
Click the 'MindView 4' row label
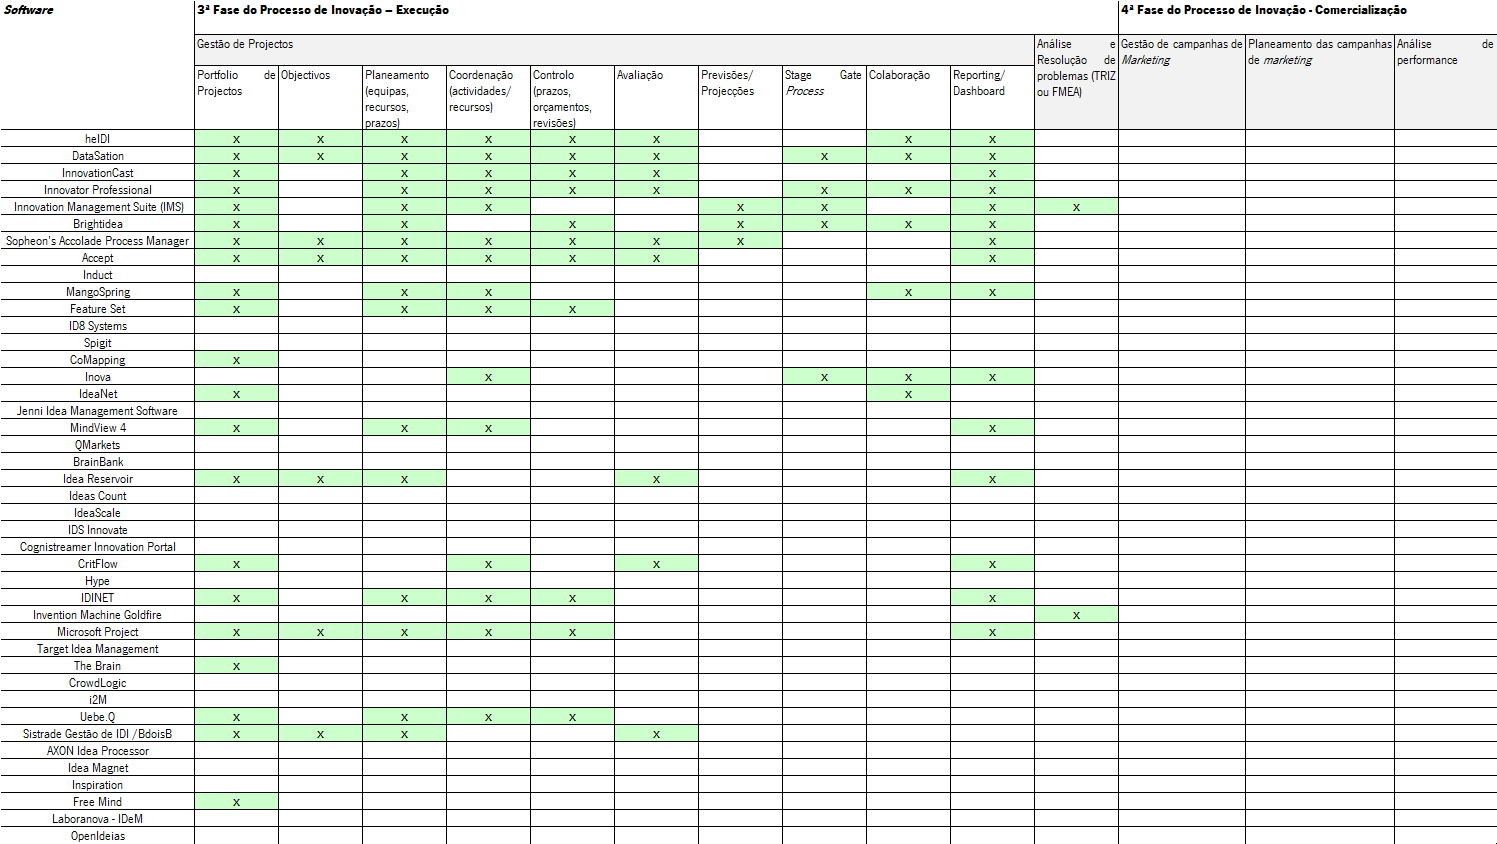point(98,428)
